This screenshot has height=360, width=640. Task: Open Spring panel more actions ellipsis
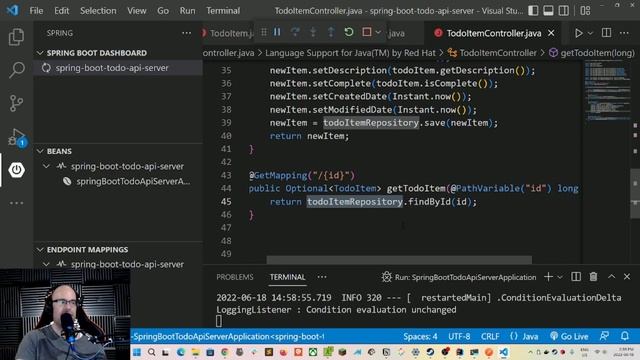[187, 33]
